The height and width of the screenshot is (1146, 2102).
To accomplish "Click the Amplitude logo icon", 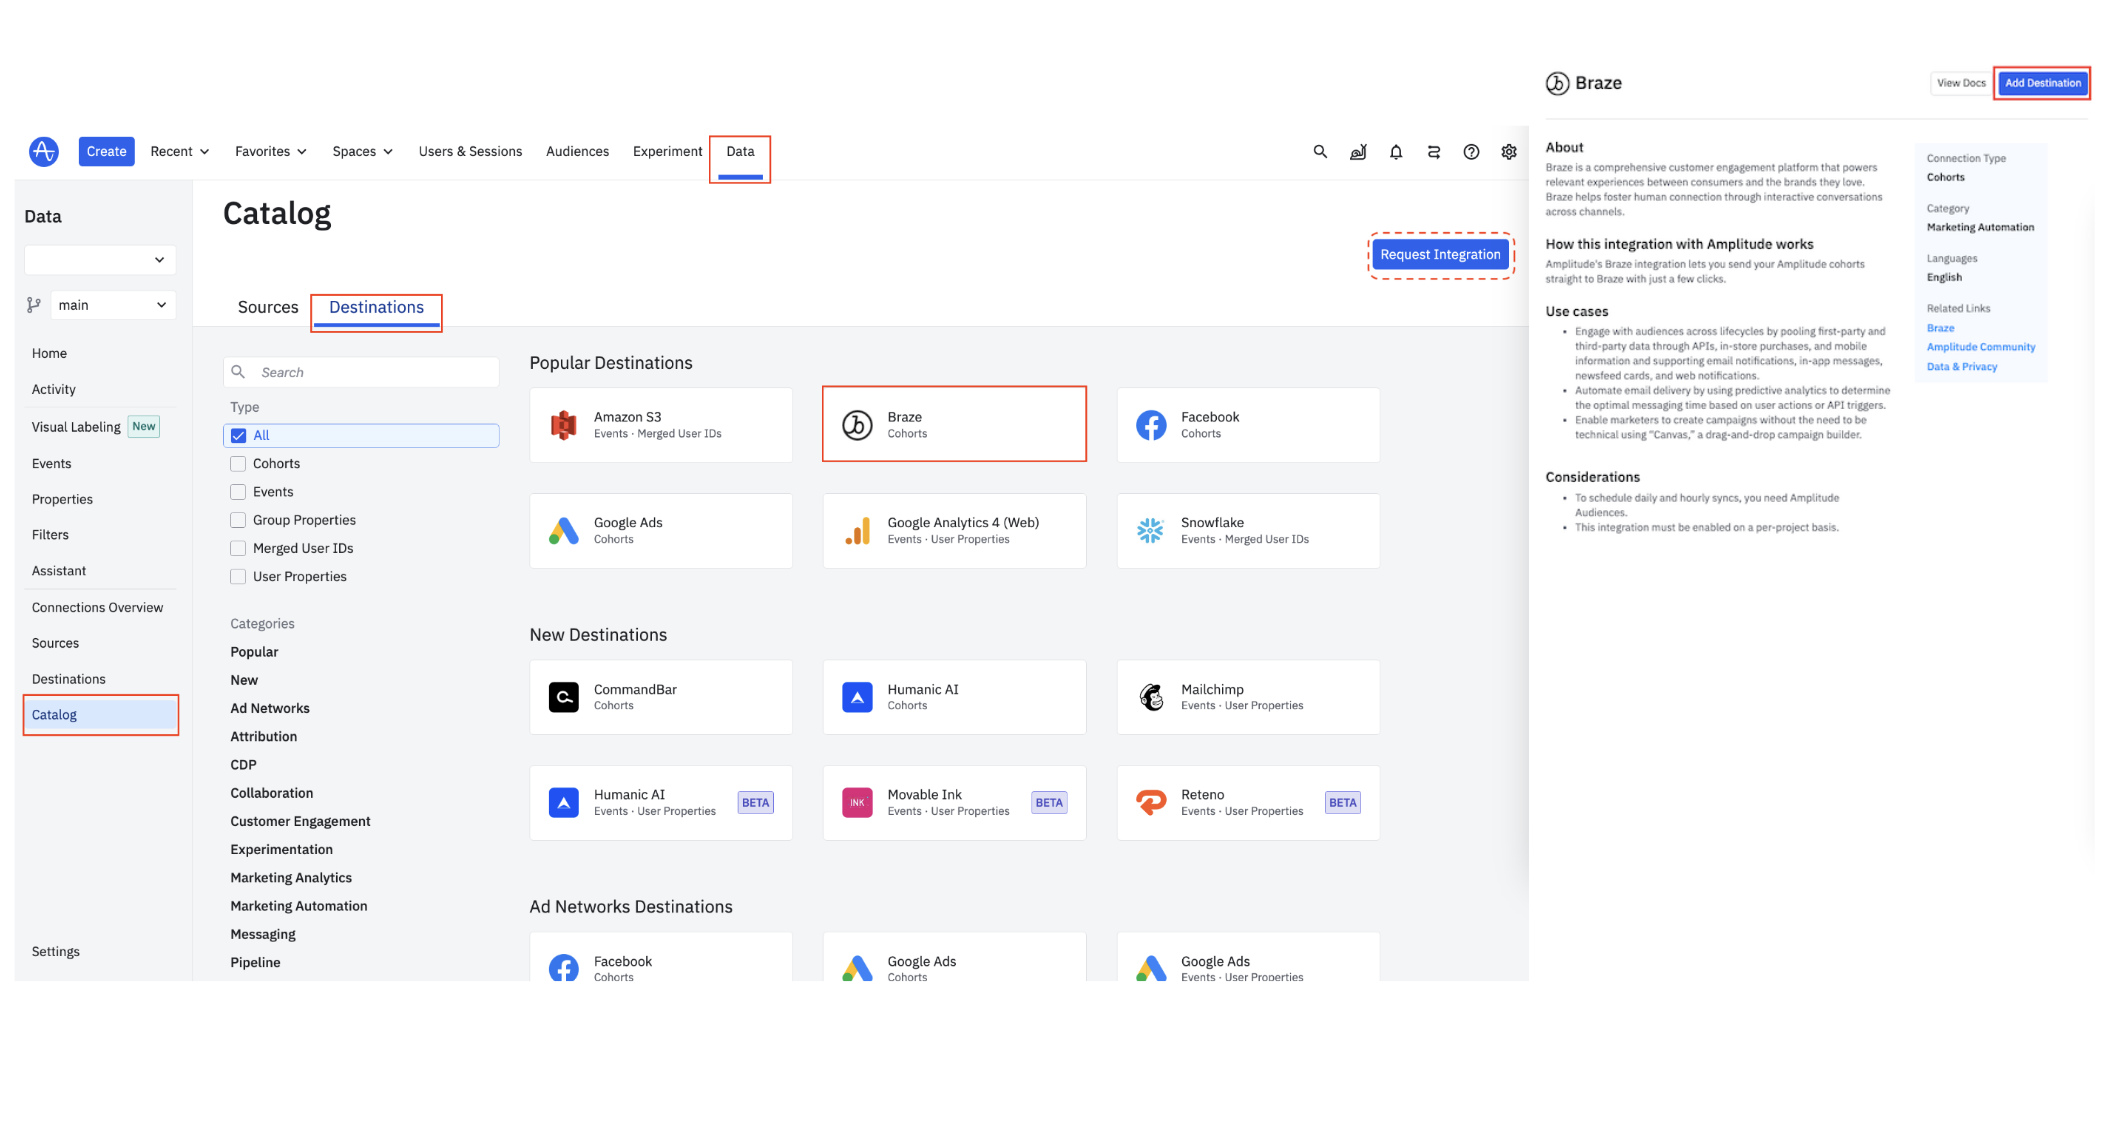I will click(43, 151).
